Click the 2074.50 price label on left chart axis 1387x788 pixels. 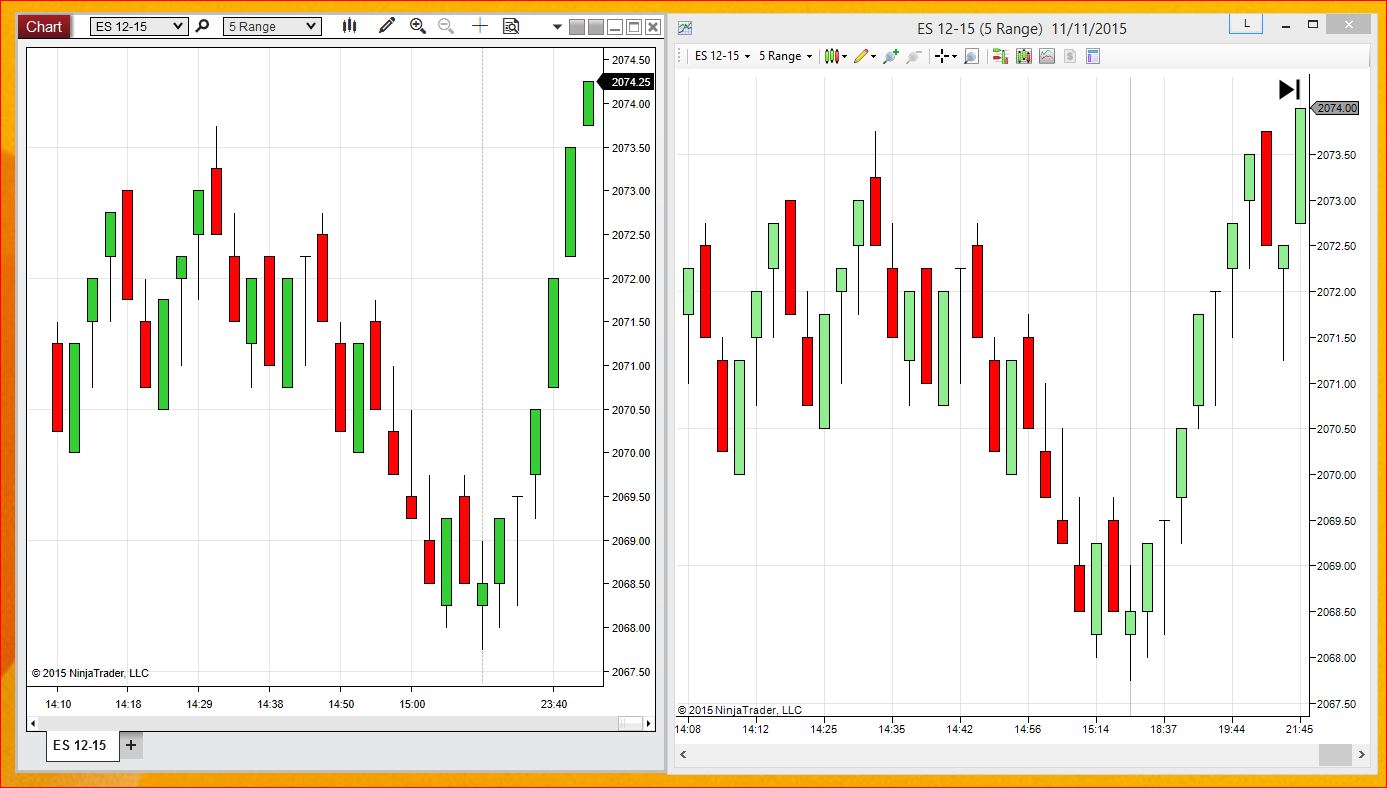pos(631,60)
